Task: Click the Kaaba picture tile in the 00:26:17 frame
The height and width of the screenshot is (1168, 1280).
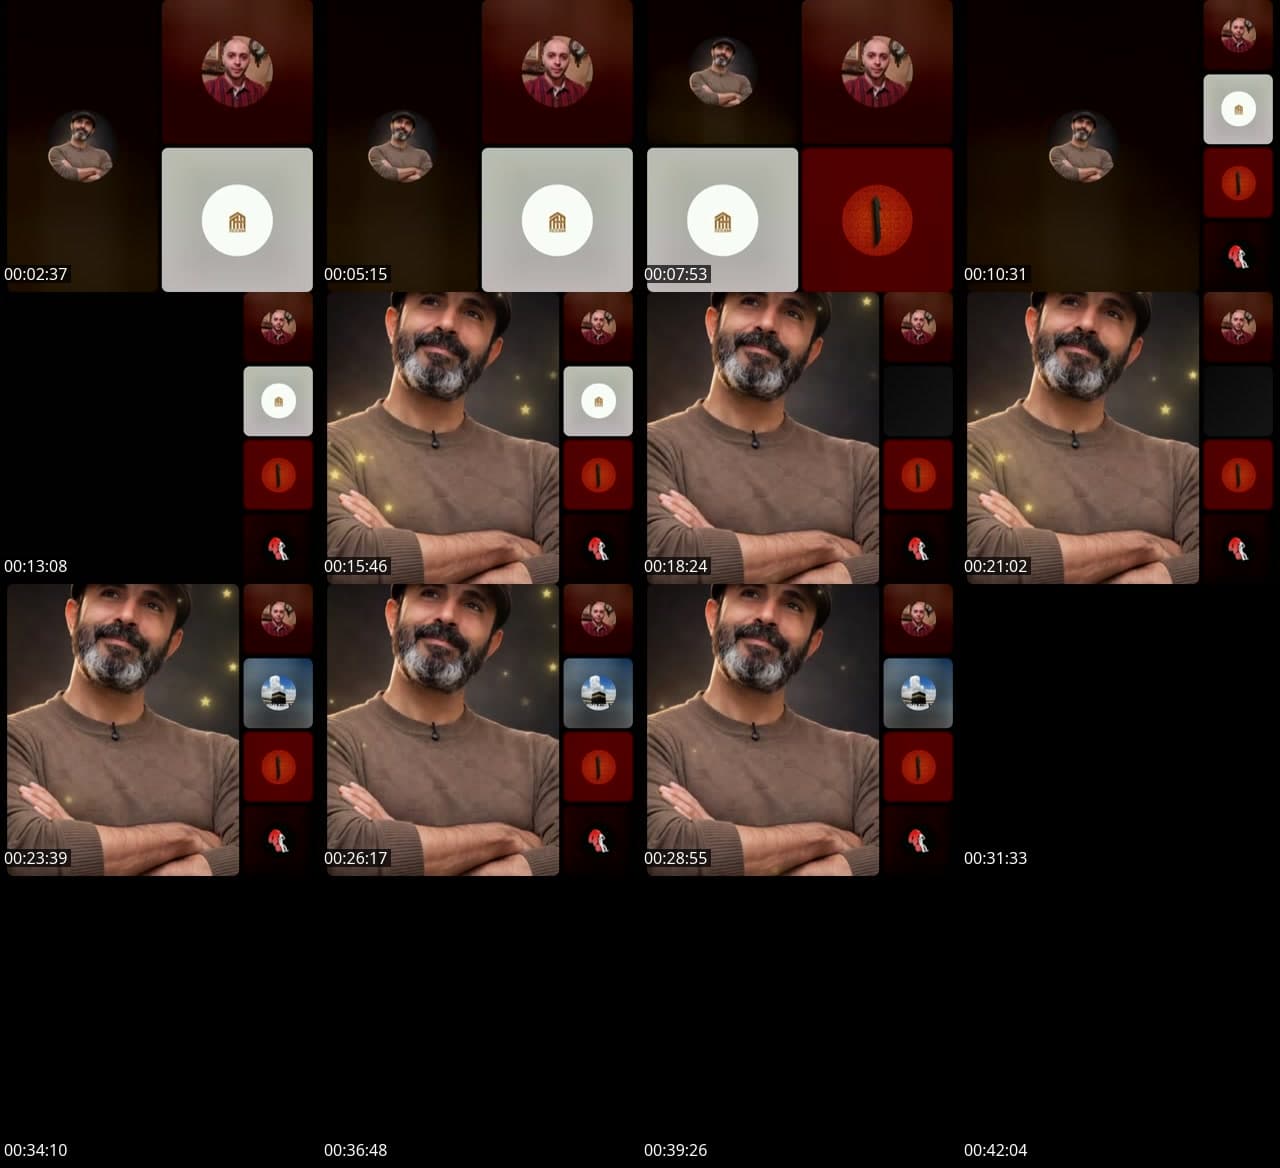Action: pos(598,693)
